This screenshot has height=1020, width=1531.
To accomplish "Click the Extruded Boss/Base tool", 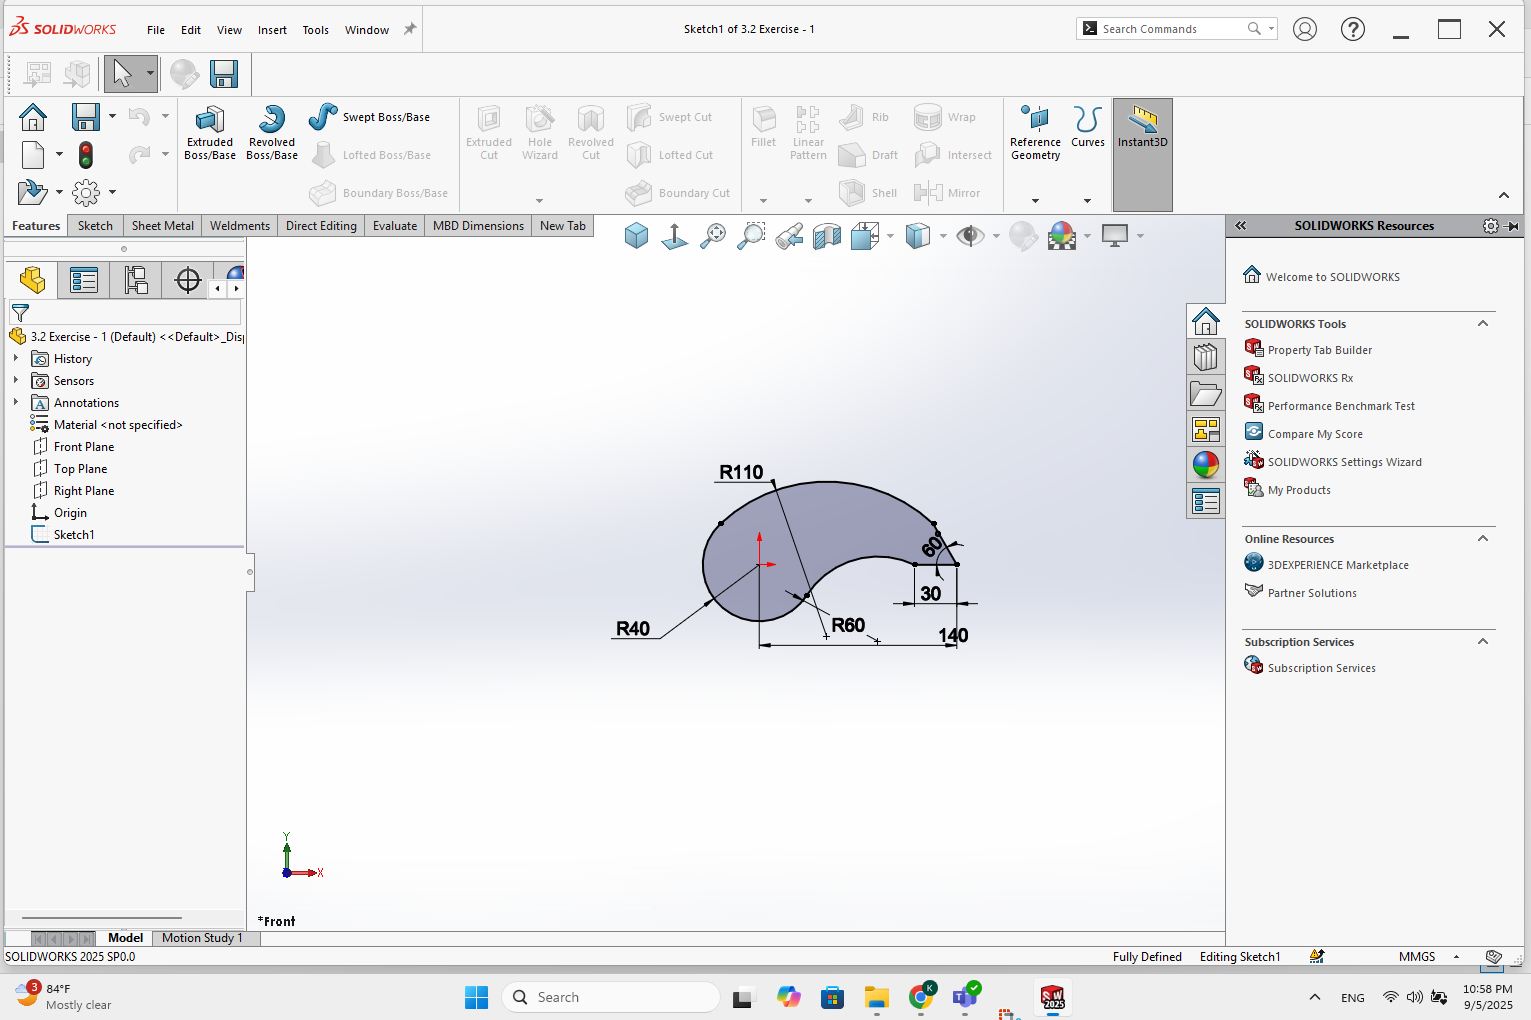I will point(210,132).
